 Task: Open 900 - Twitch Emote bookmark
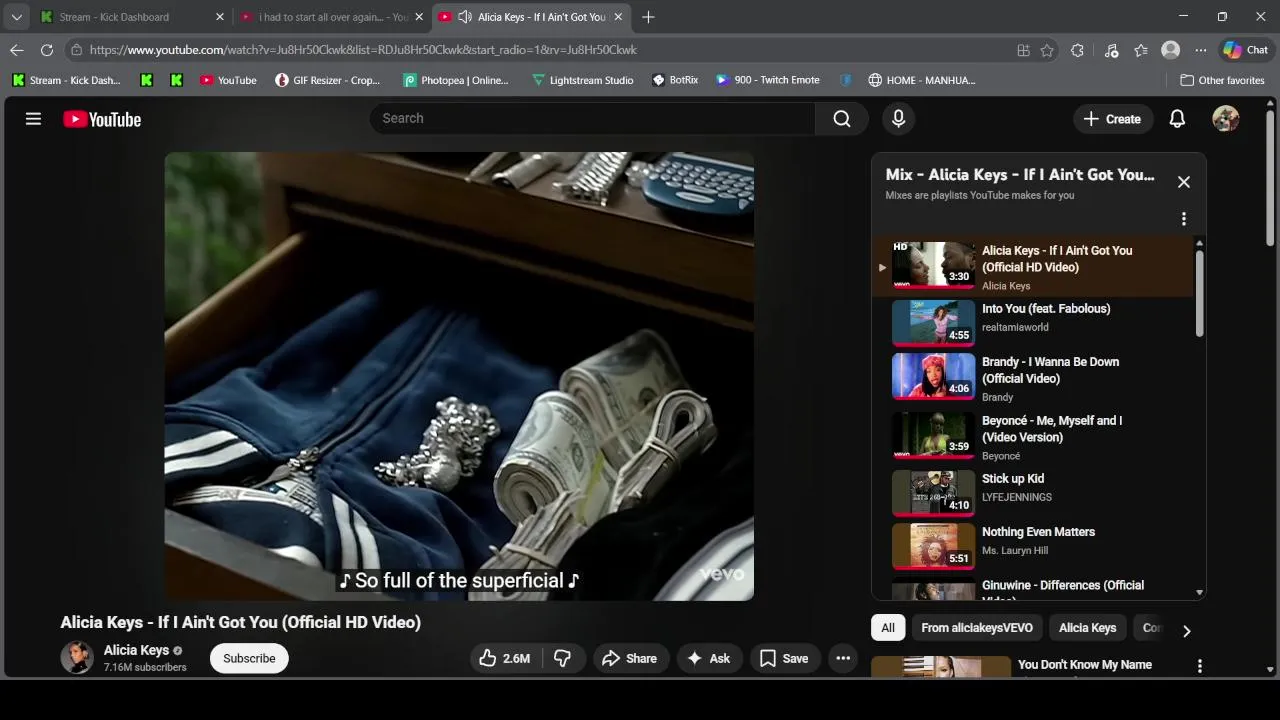tap(768, 80)
